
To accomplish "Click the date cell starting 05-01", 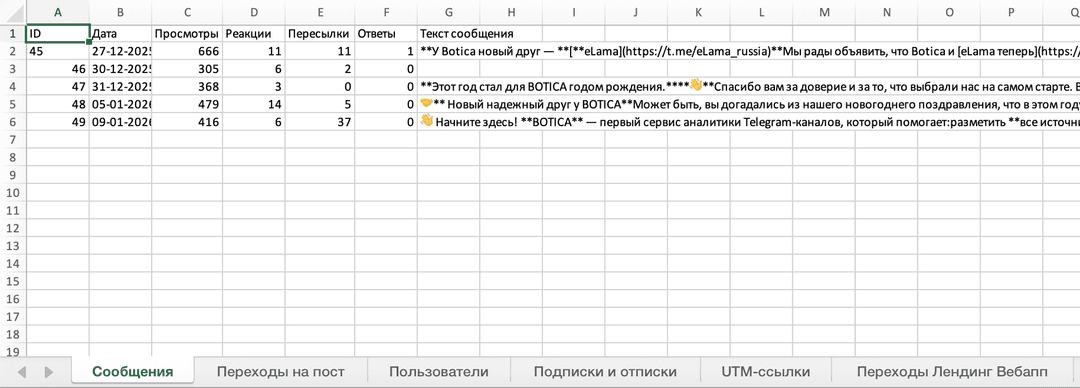I will tap(121, 104).
